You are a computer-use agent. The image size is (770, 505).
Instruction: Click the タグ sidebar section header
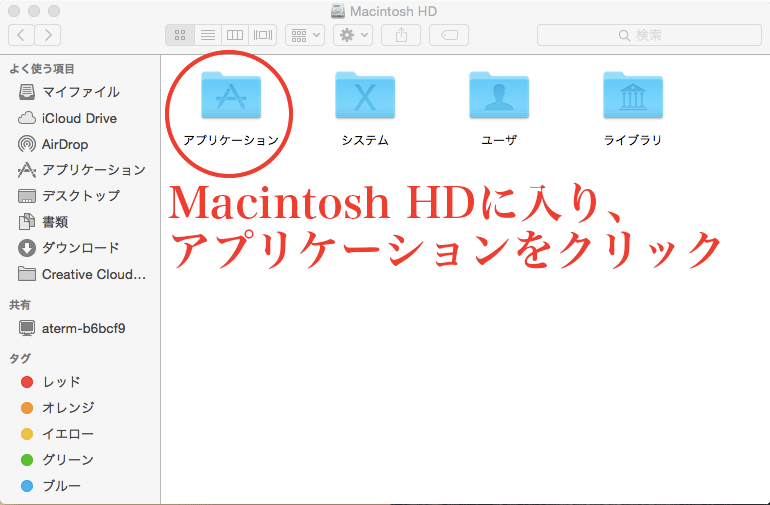(x=20, y=358)
